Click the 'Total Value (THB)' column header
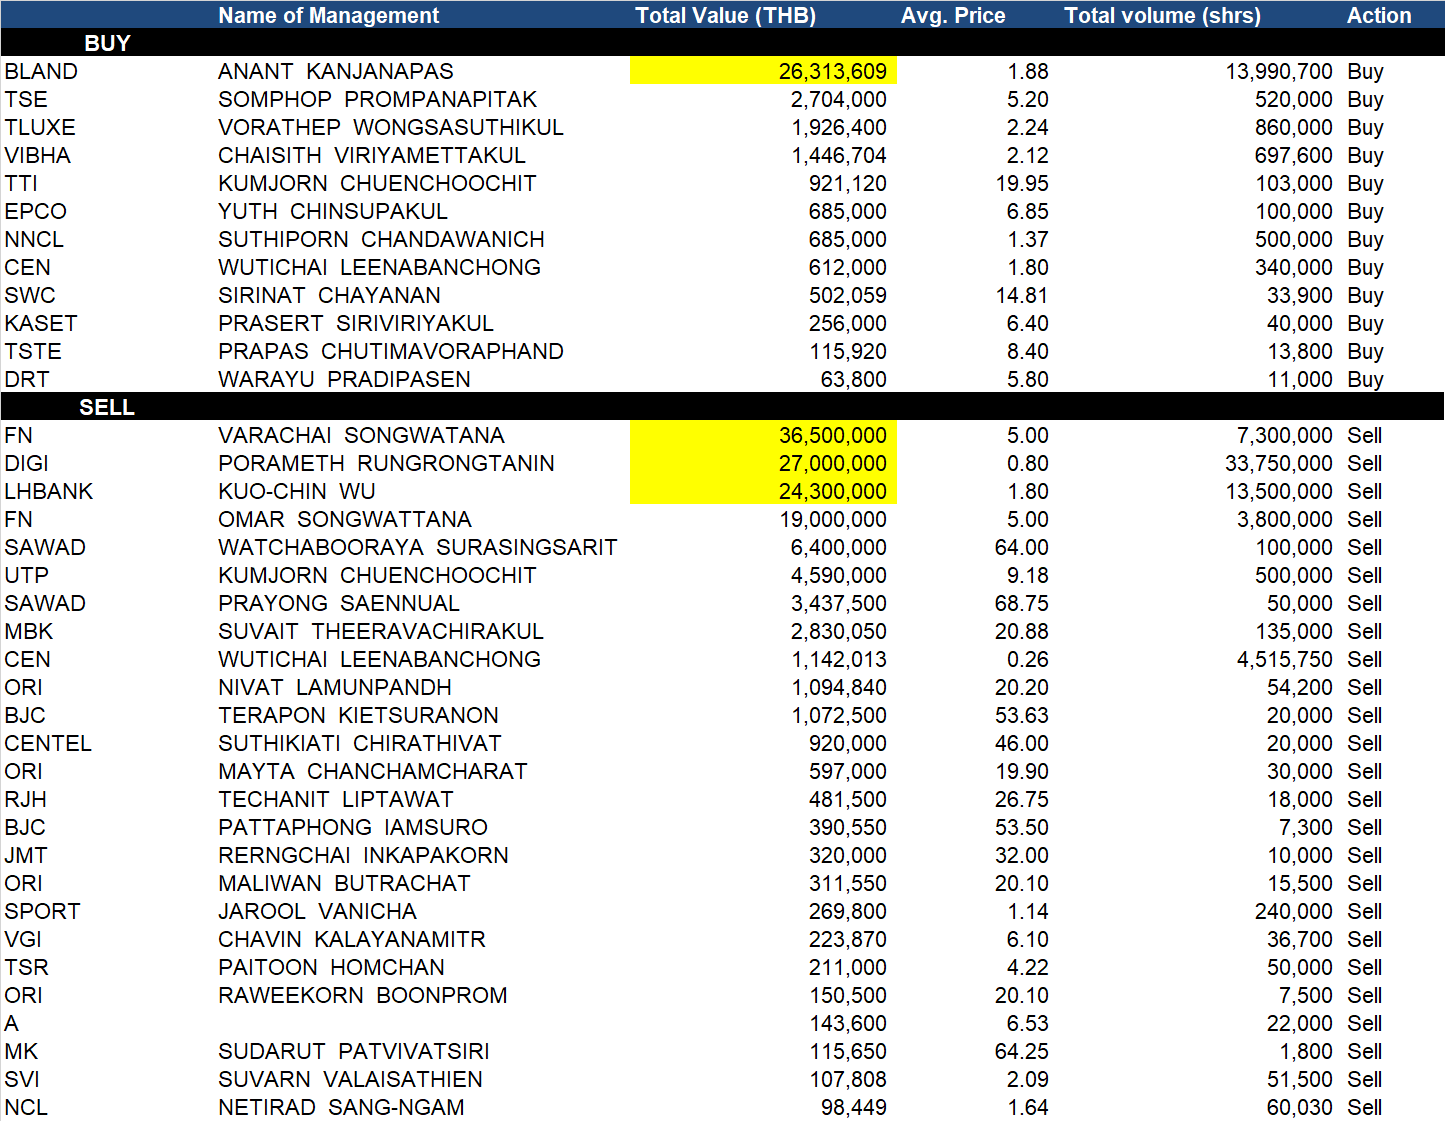 726,15
